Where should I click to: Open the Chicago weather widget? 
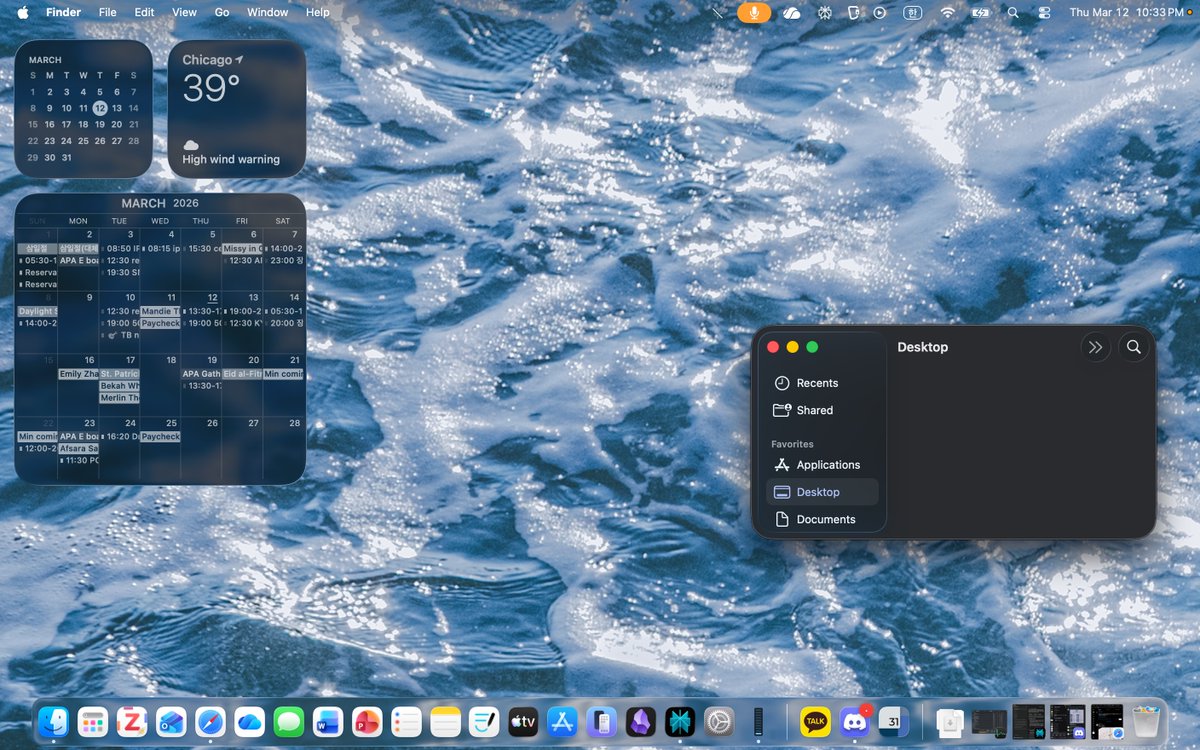(x=237, y=109)
